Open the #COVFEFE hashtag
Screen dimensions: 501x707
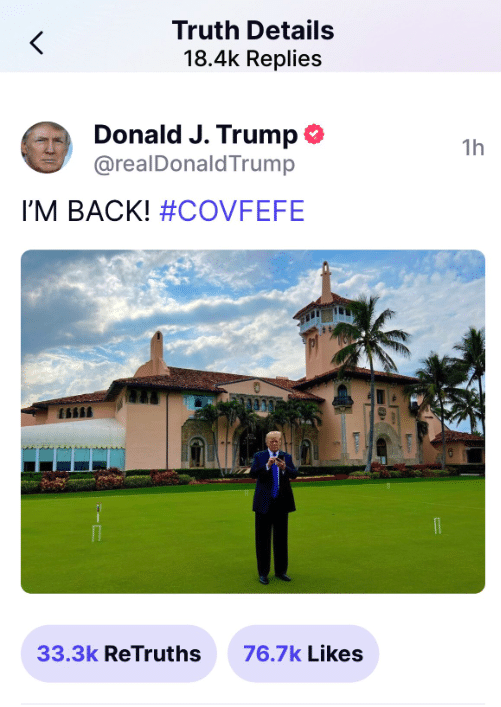pos(232,211)
